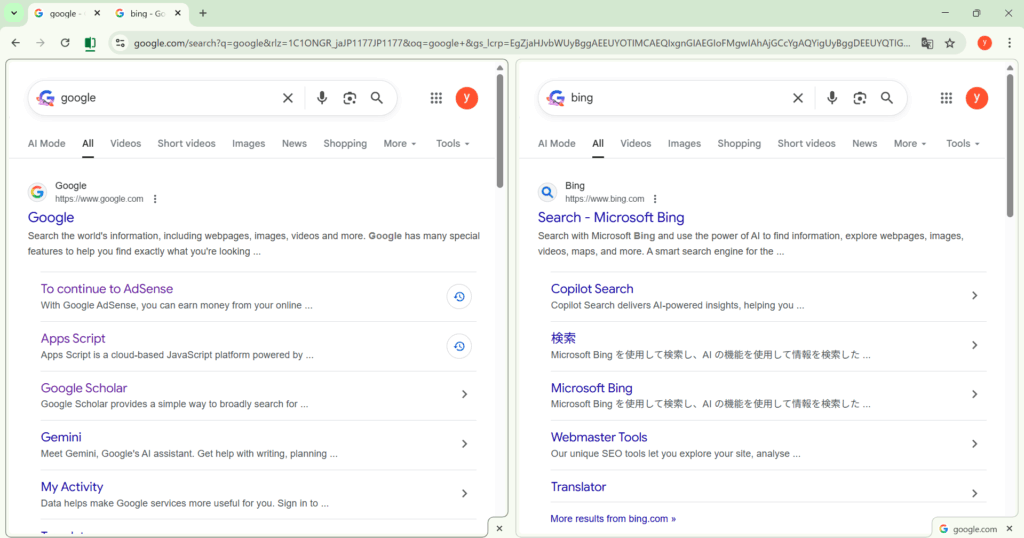The width and height of the screenshot is (1024, 538).
Task: Close the google browser tab
Action: 97,13
